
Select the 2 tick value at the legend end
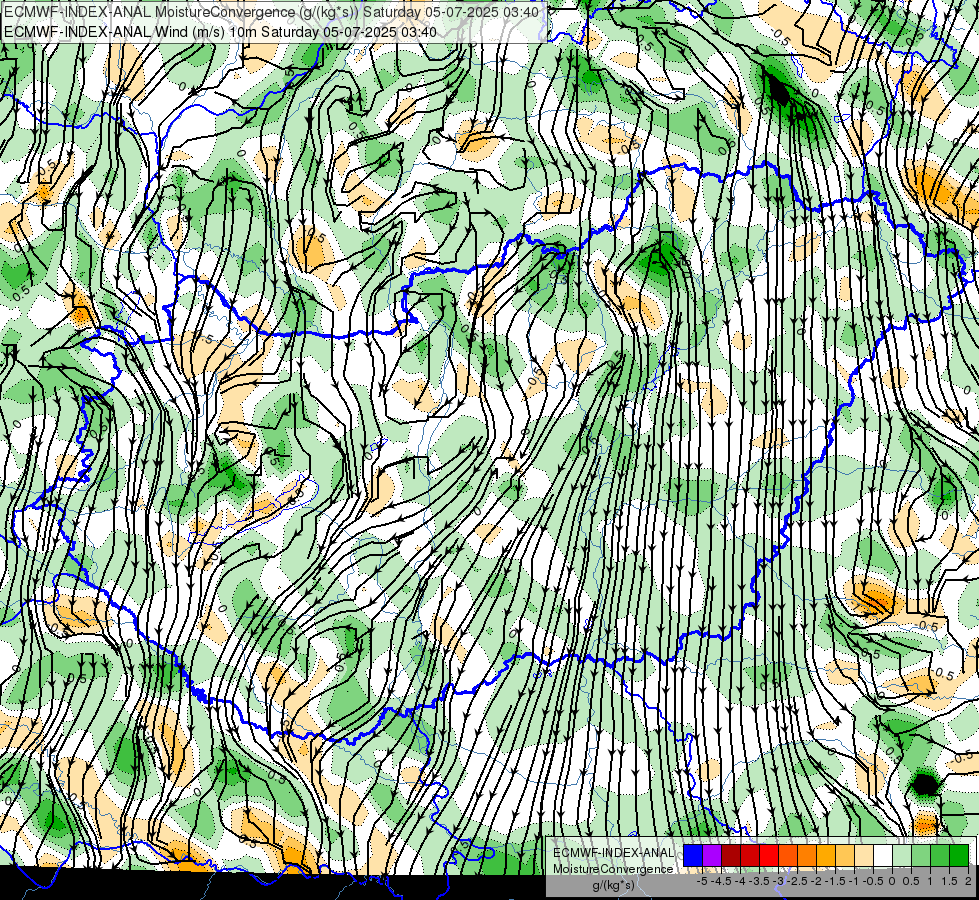point(968,881)
